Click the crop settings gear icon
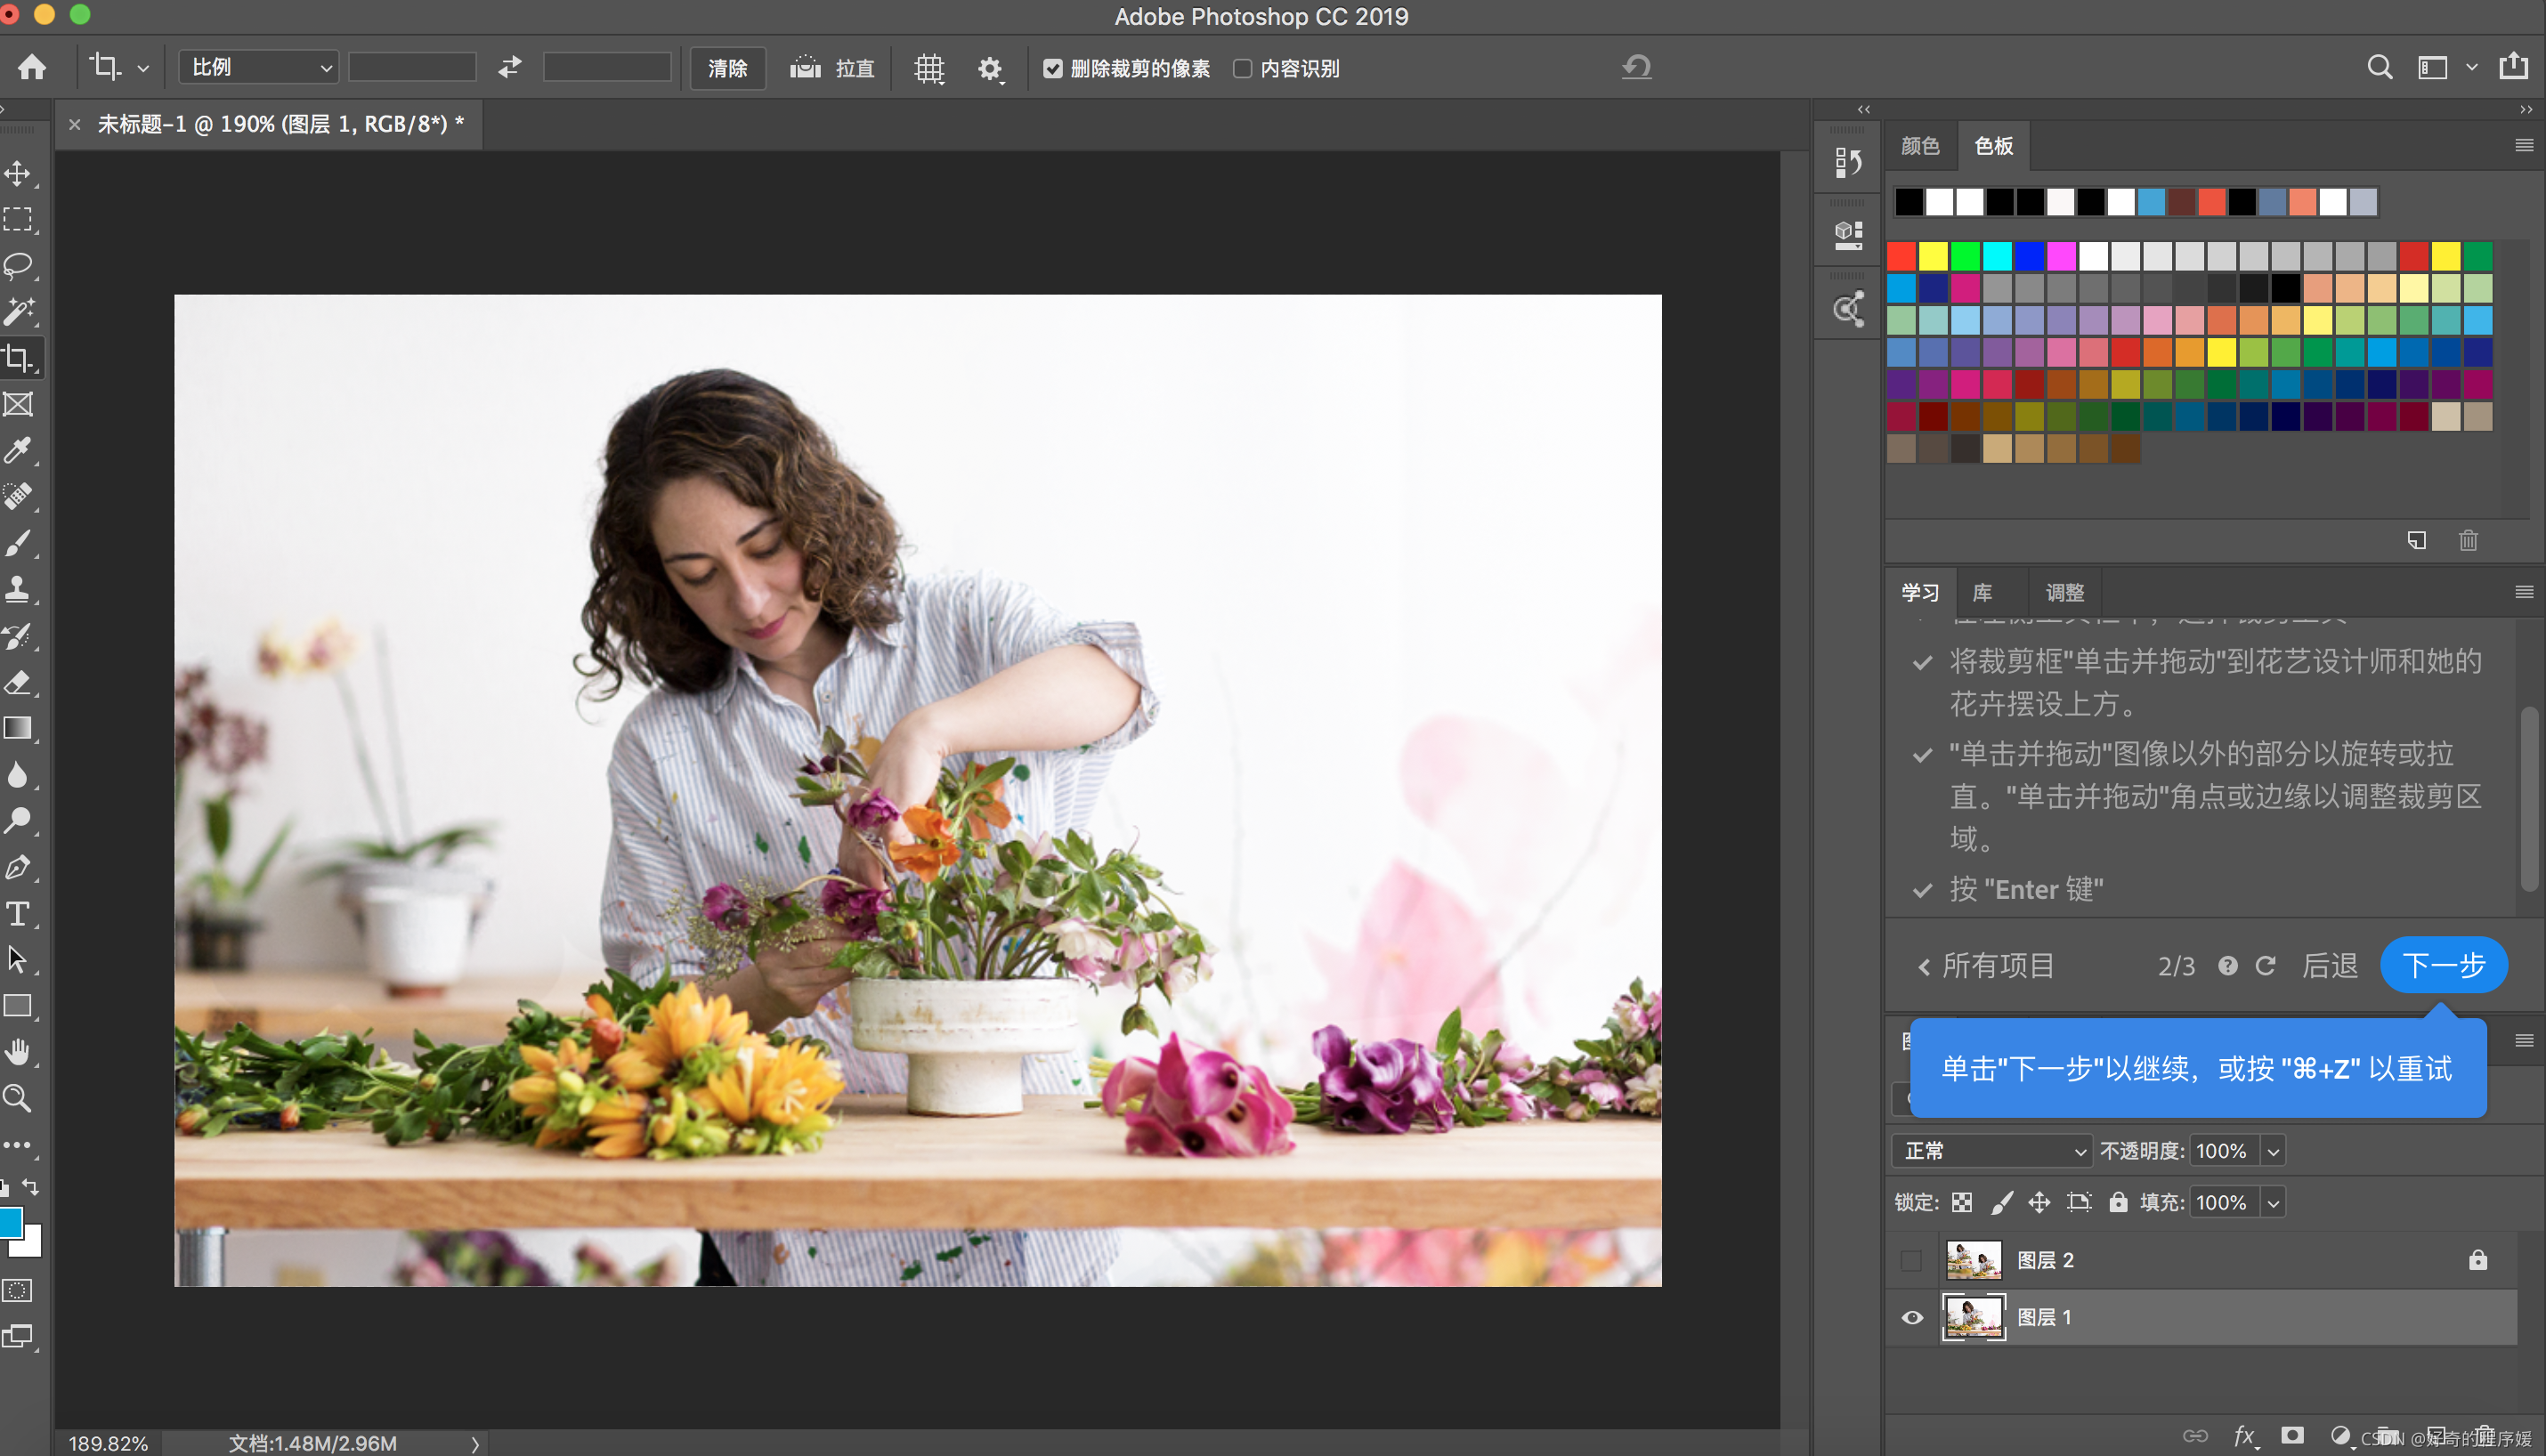The image size is (2546, 1456). [x=989, y=68]
